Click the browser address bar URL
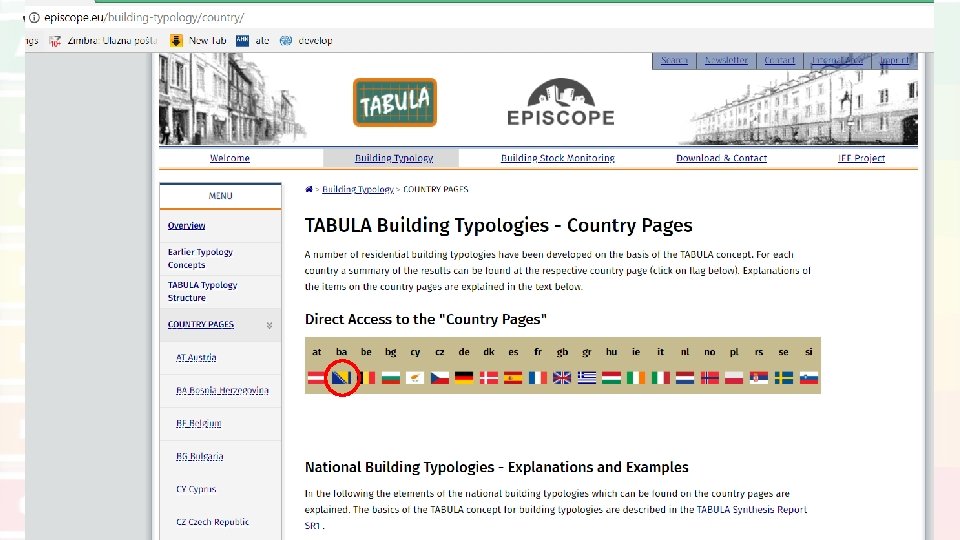The image size is (960, 540). (144, 18)
